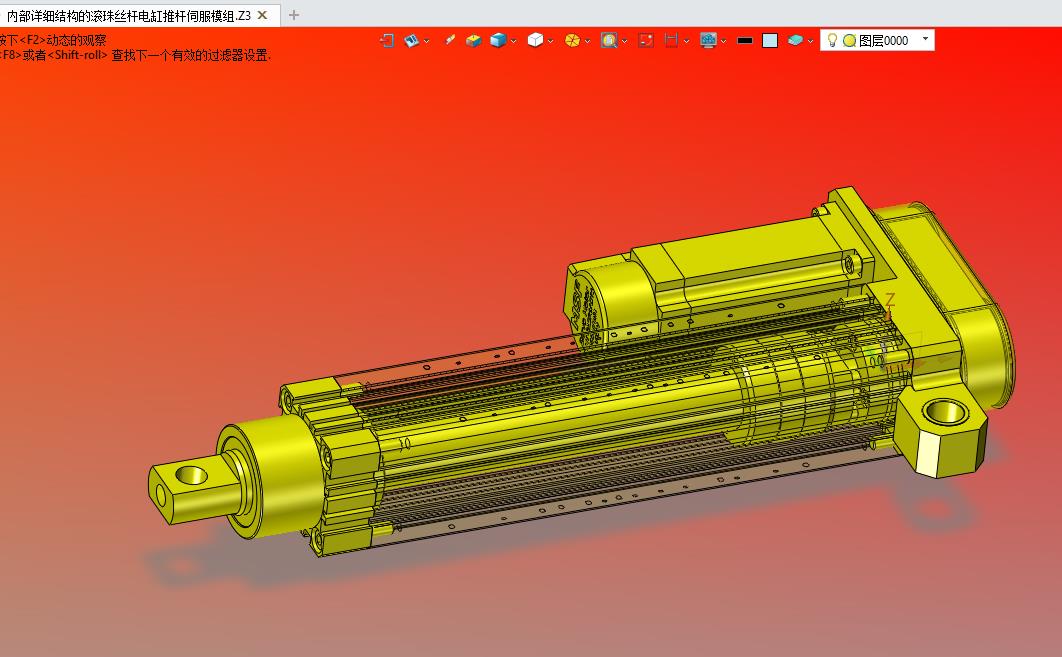This screenshot has width=1062, height=657.
Task: Click the zoom magnifier icon
Action: click(609, 41)
